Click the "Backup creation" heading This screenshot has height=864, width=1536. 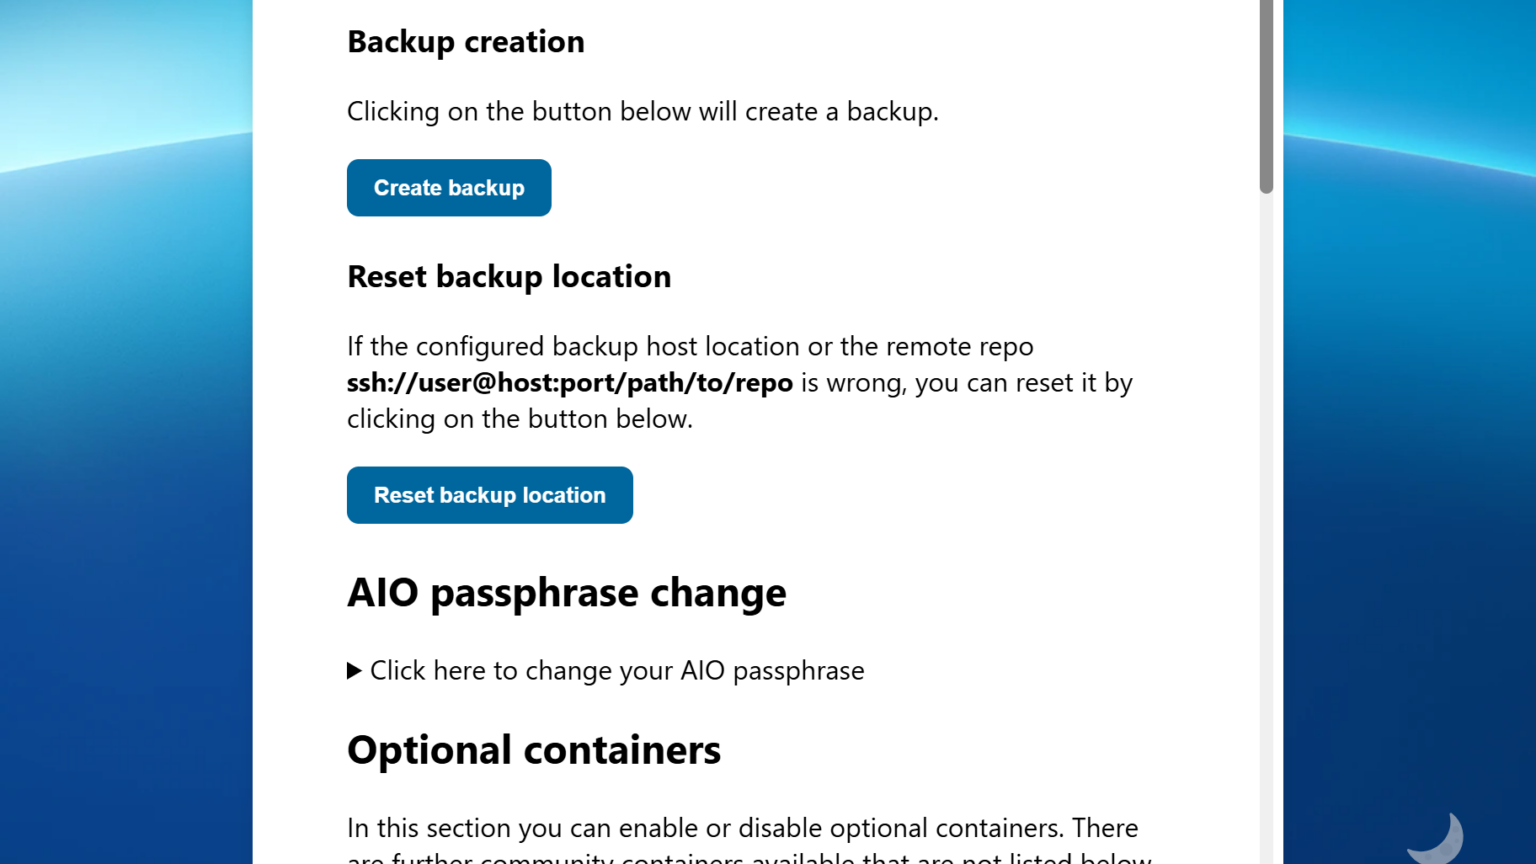click(465, 41)
